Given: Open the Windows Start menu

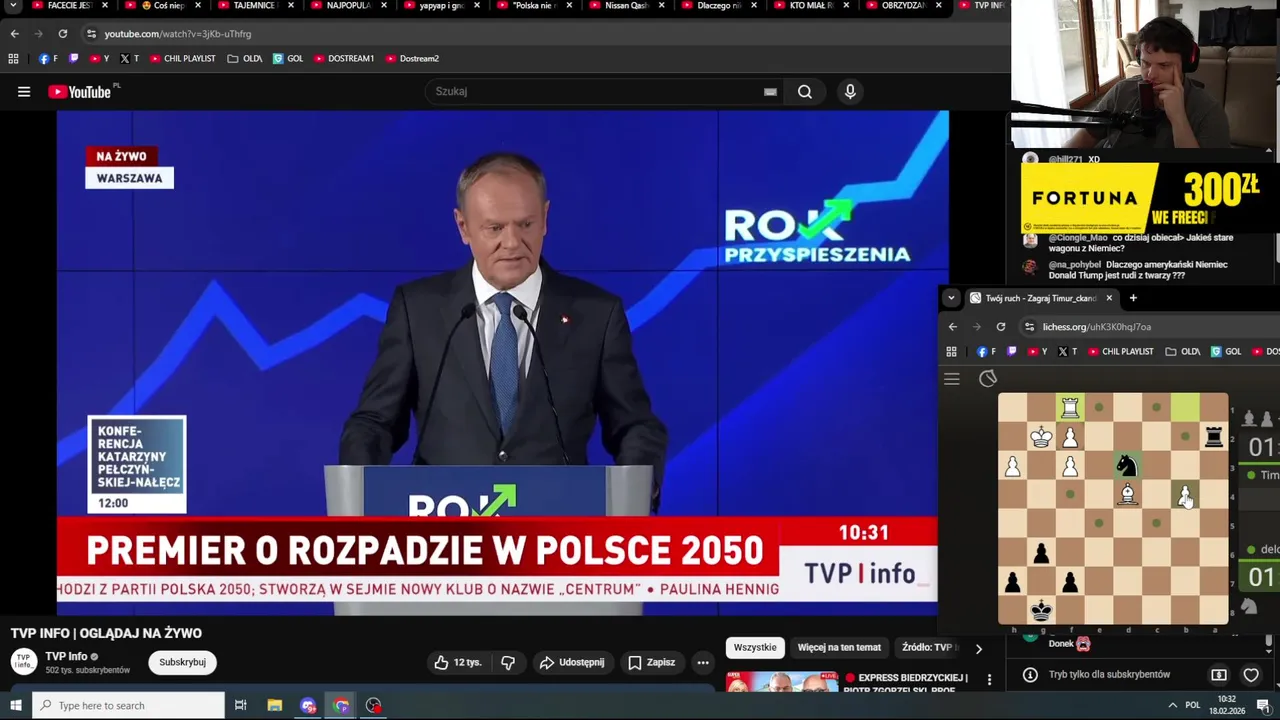Looking at the screenshot, I should coord(16,706).
